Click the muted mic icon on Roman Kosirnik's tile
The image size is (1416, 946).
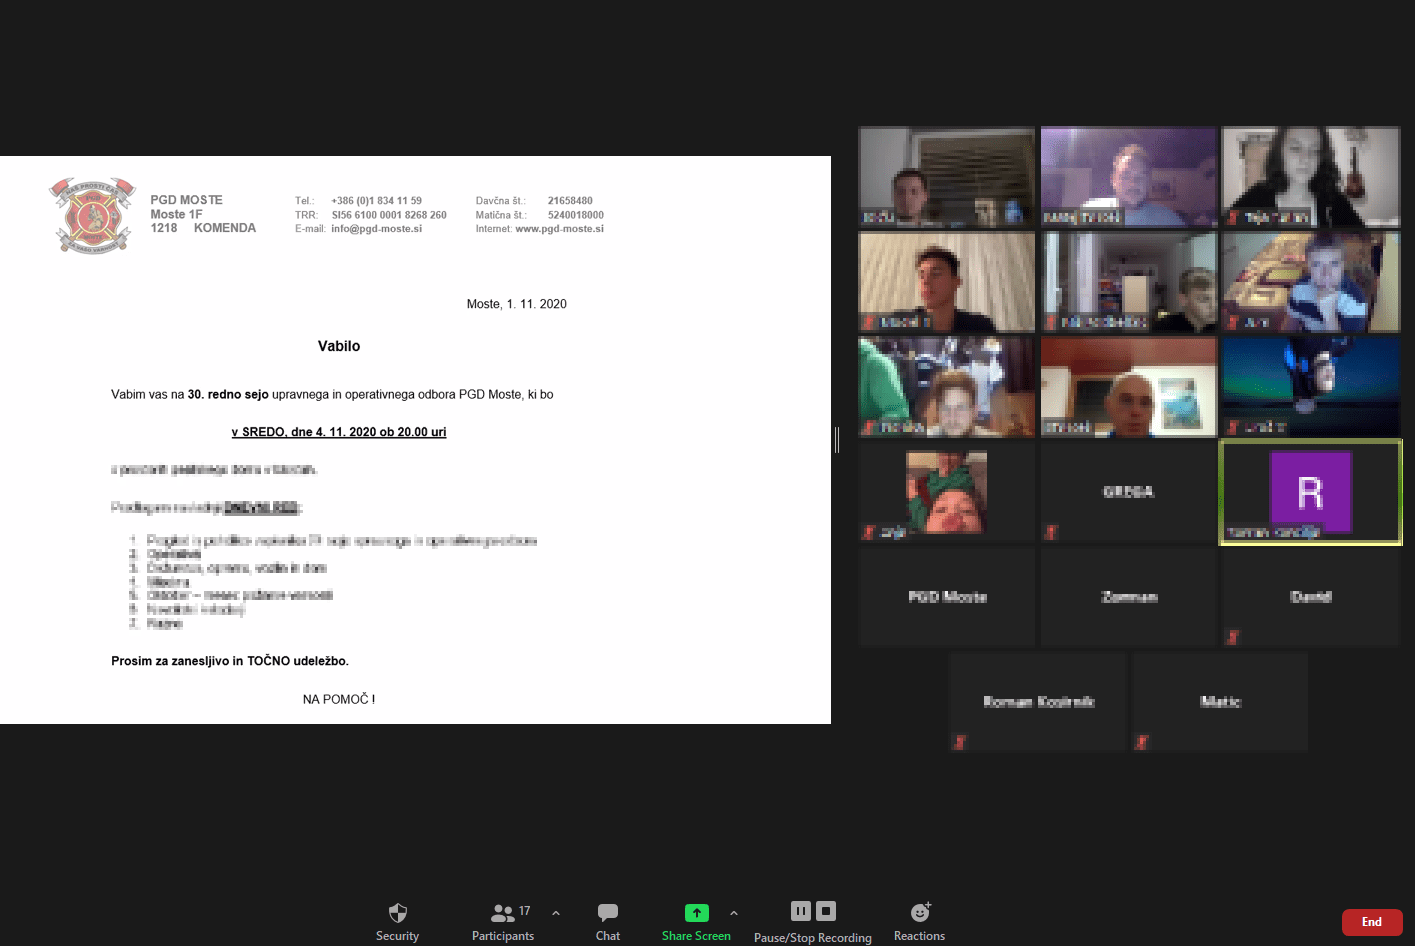coord(959,742)
